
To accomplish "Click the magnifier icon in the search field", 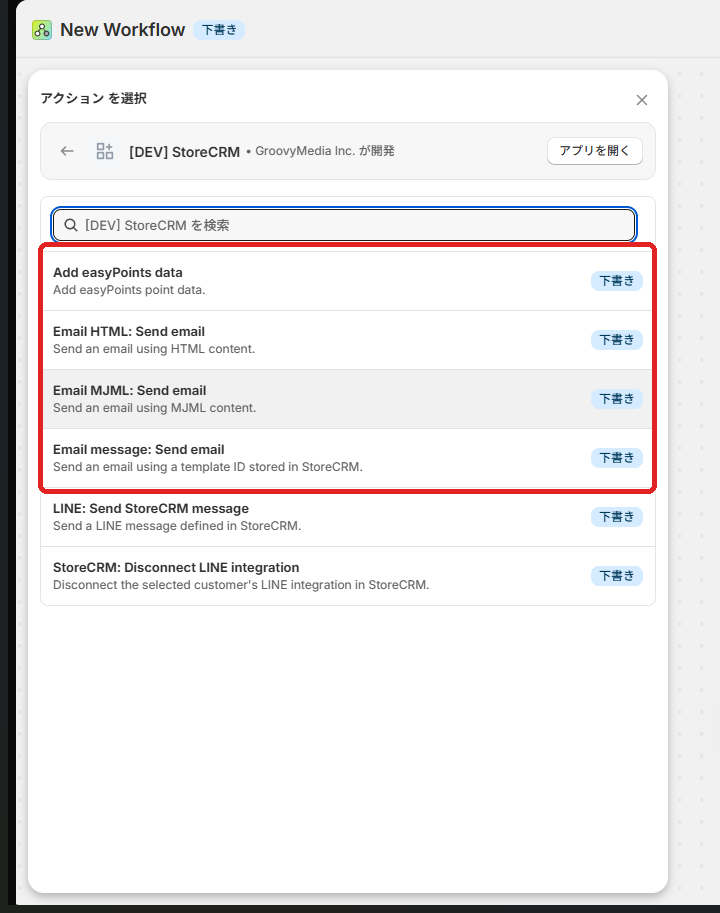I will click(x=70, y=225).
